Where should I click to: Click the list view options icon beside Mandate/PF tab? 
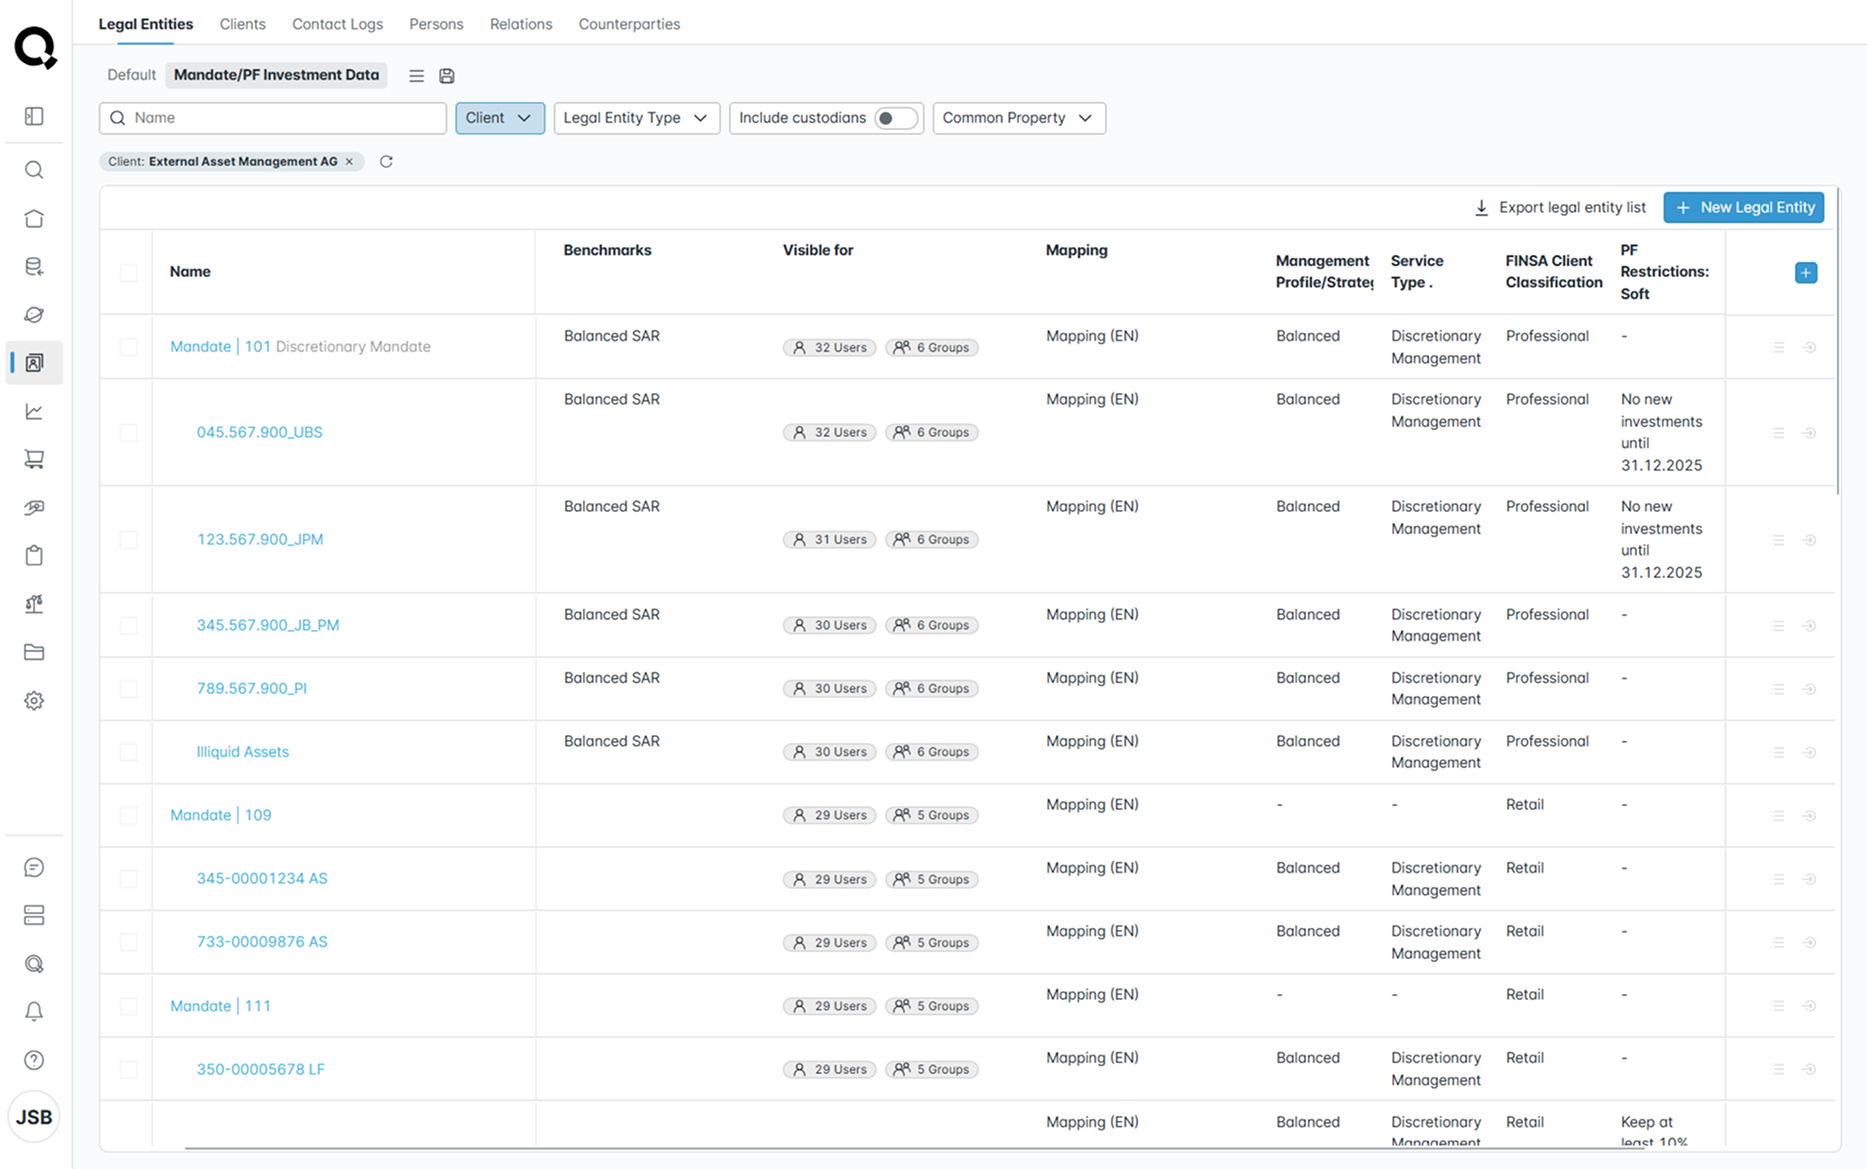point(416,76)
